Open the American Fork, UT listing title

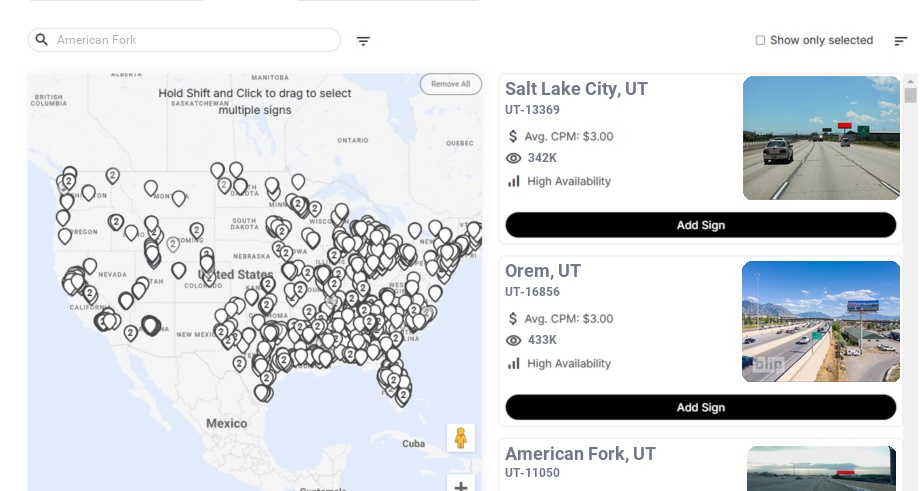point(580,454)
